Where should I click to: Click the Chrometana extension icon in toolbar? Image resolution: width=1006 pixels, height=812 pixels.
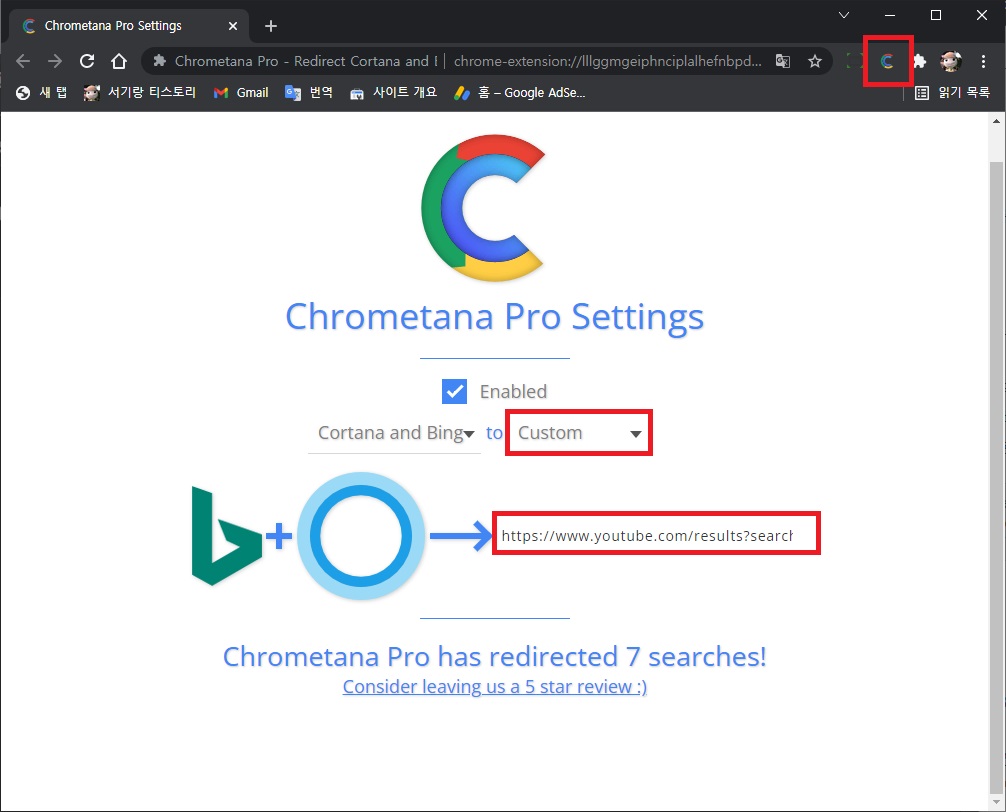887,61
